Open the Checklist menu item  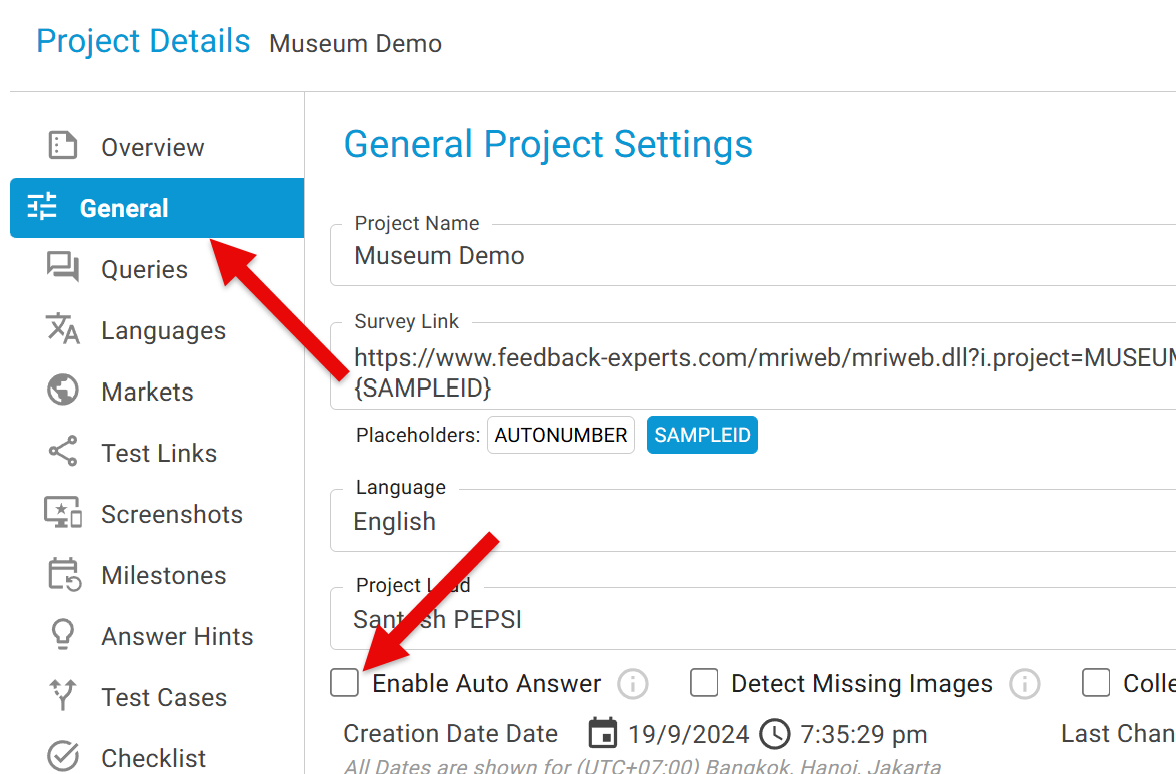point(153,758)
